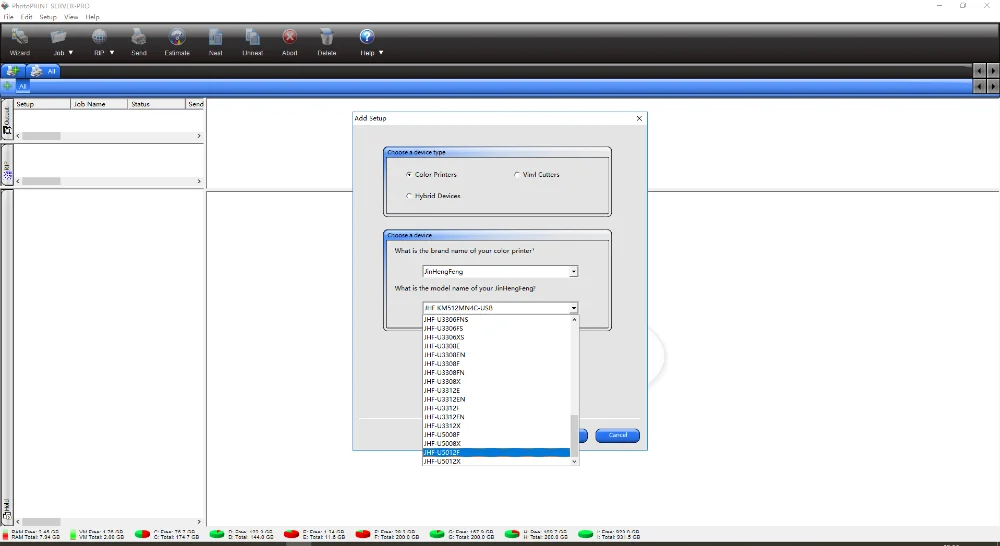Choose JHF-U3306FNS in model list
1000x546 pixels.
click(x=496, y=319)
